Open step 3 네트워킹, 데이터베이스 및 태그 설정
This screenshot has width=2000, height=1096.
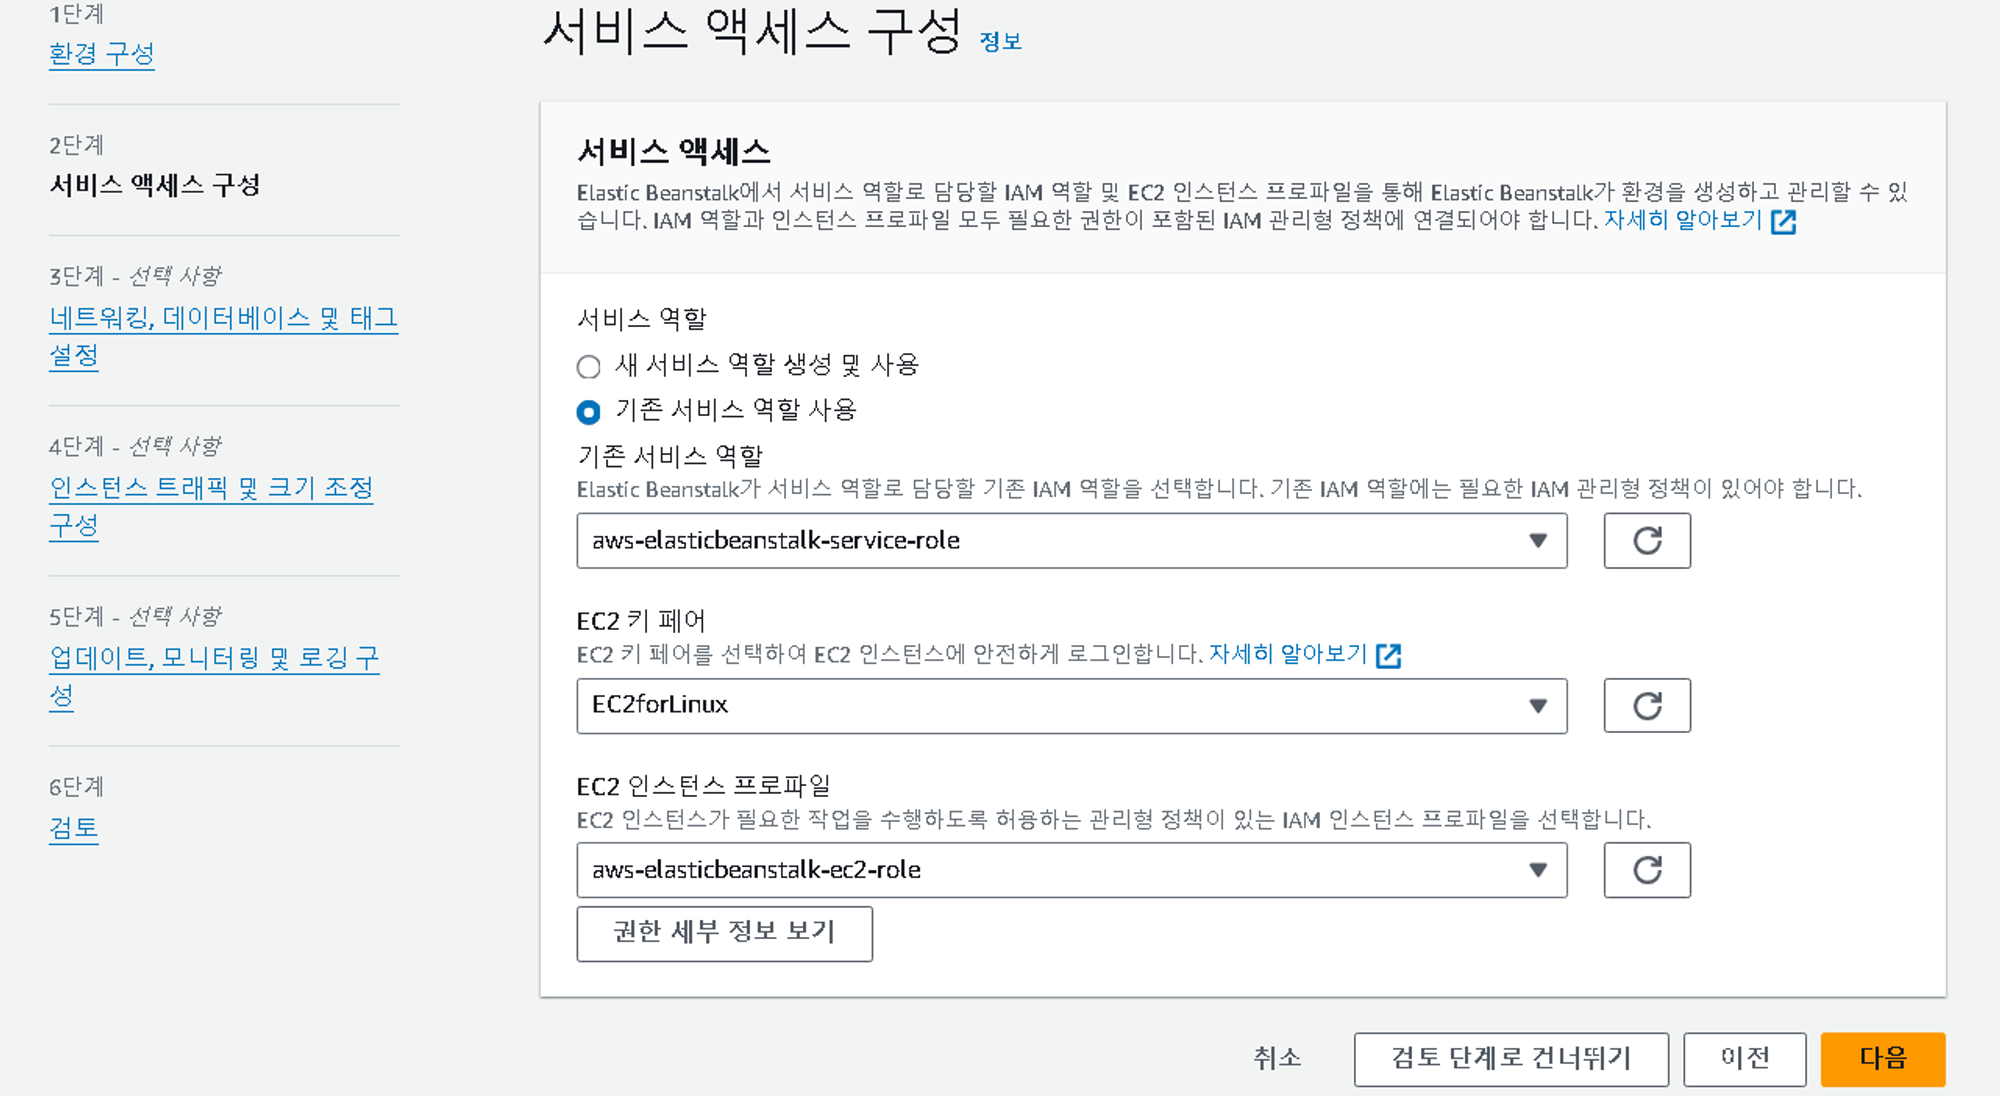[223, 318]
